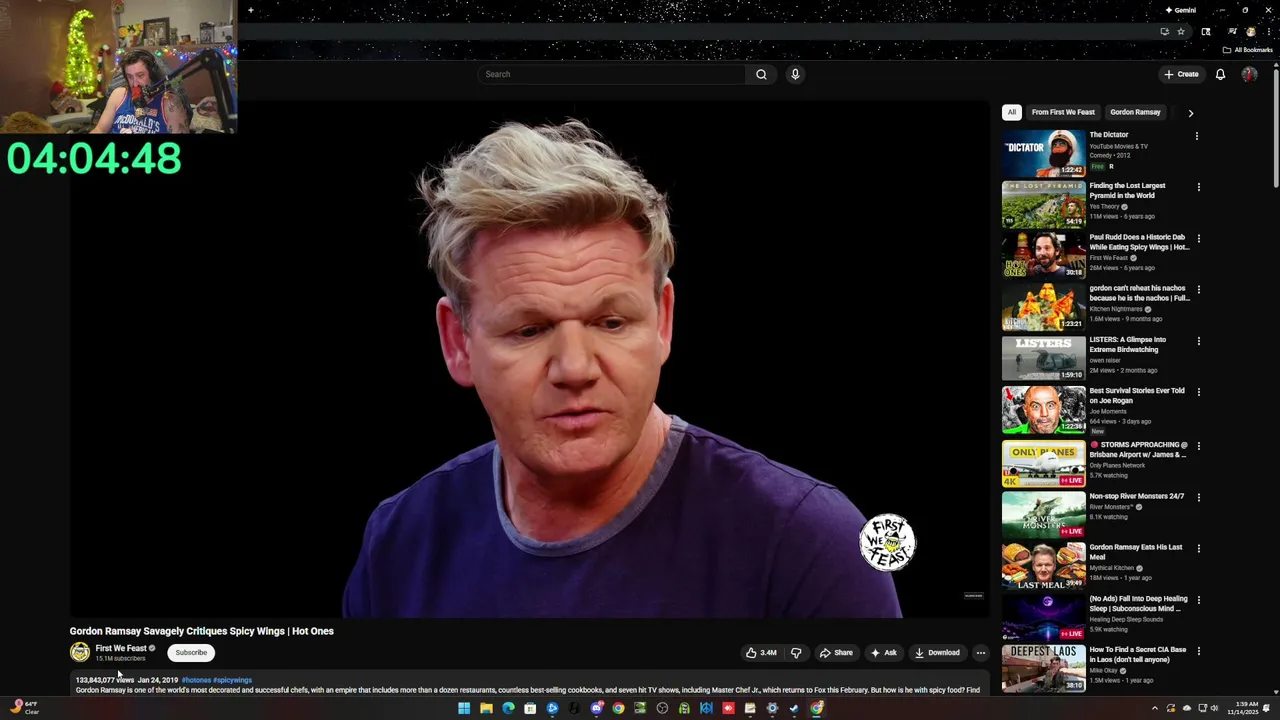Click the #spicywings hashtag
Image resolution: width=1280 pixels, height=720 pixels.
232,680
